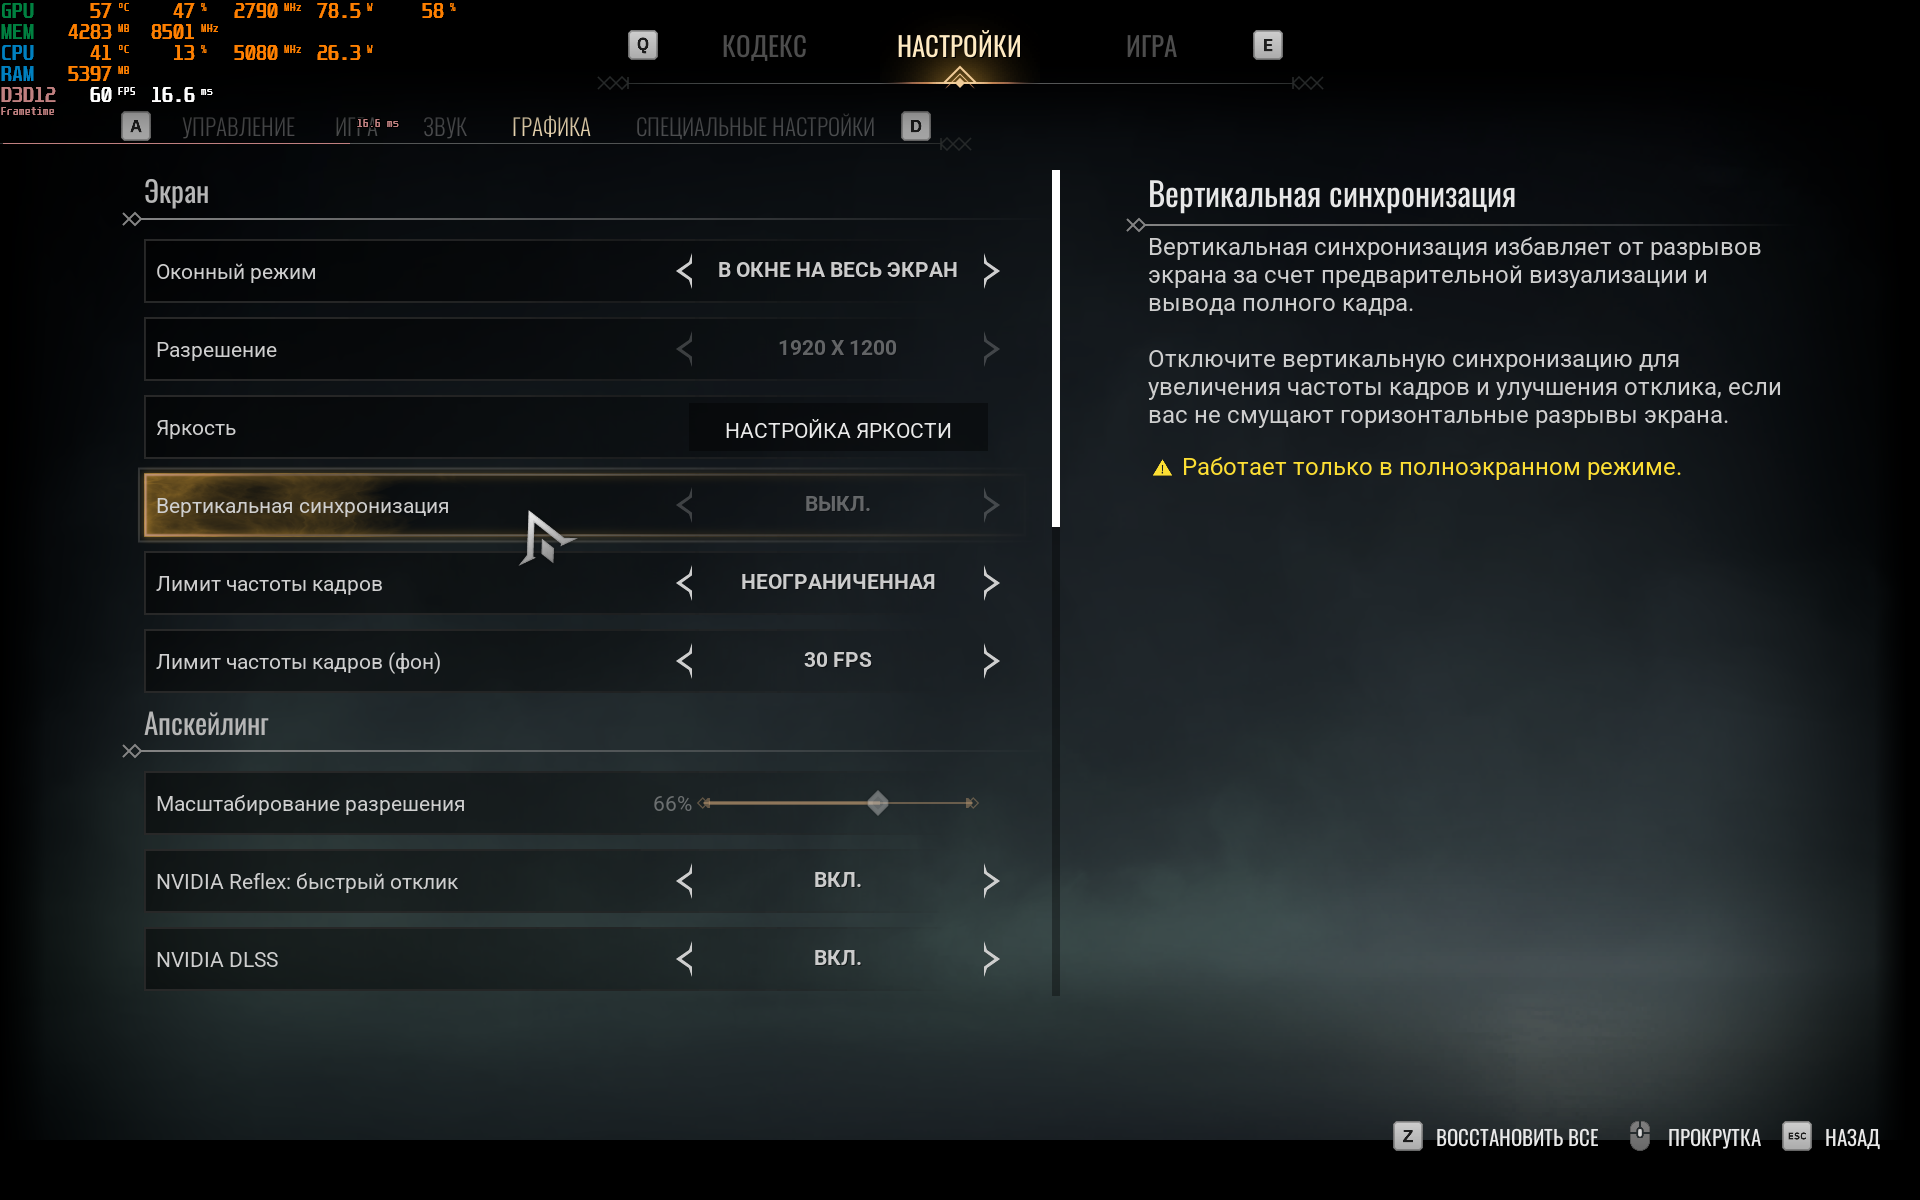Image resolution: width=1920 pixels, height=1200 pixels.
Task: Click right arrow for Оконный режим
Action: (990, 271)
